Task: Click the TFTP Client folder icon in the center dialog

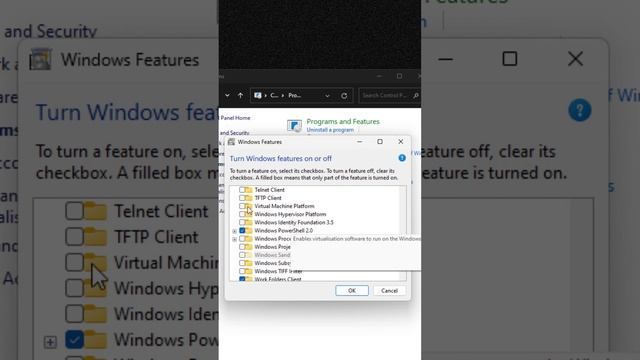Action: click(x=249, y=198)
